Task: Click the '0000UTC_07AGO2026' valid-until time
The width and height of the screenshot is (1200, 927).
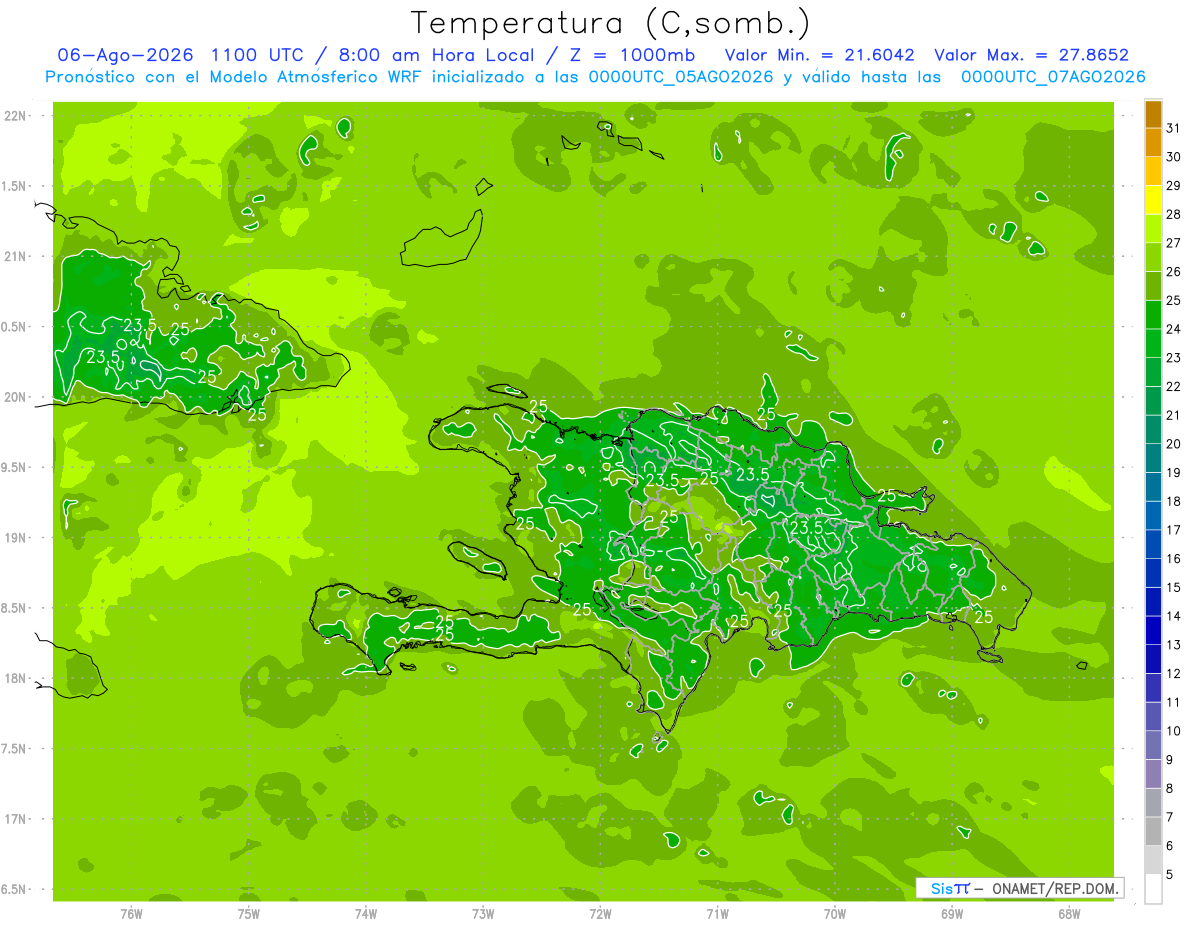Action: point(1052,77)
